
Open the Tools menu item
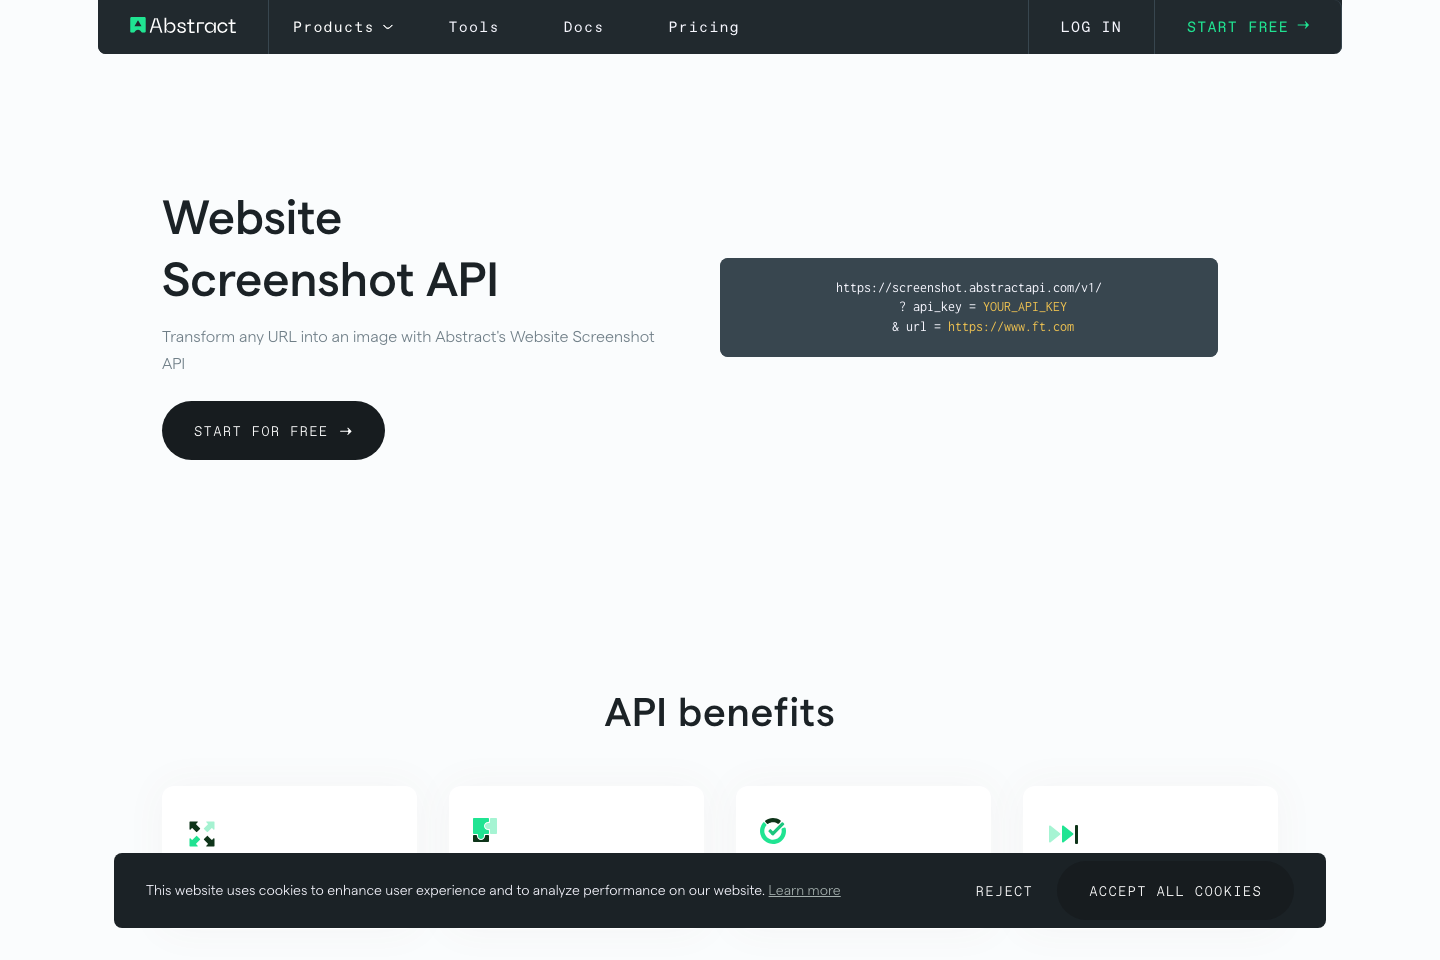[474, 27]
